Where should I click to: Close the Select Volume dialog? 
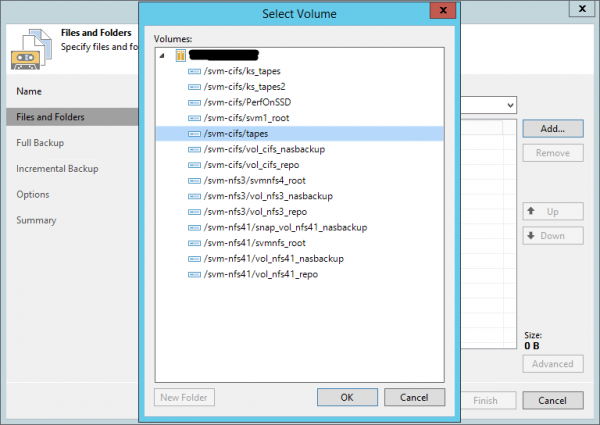click(x=437, y=12)
